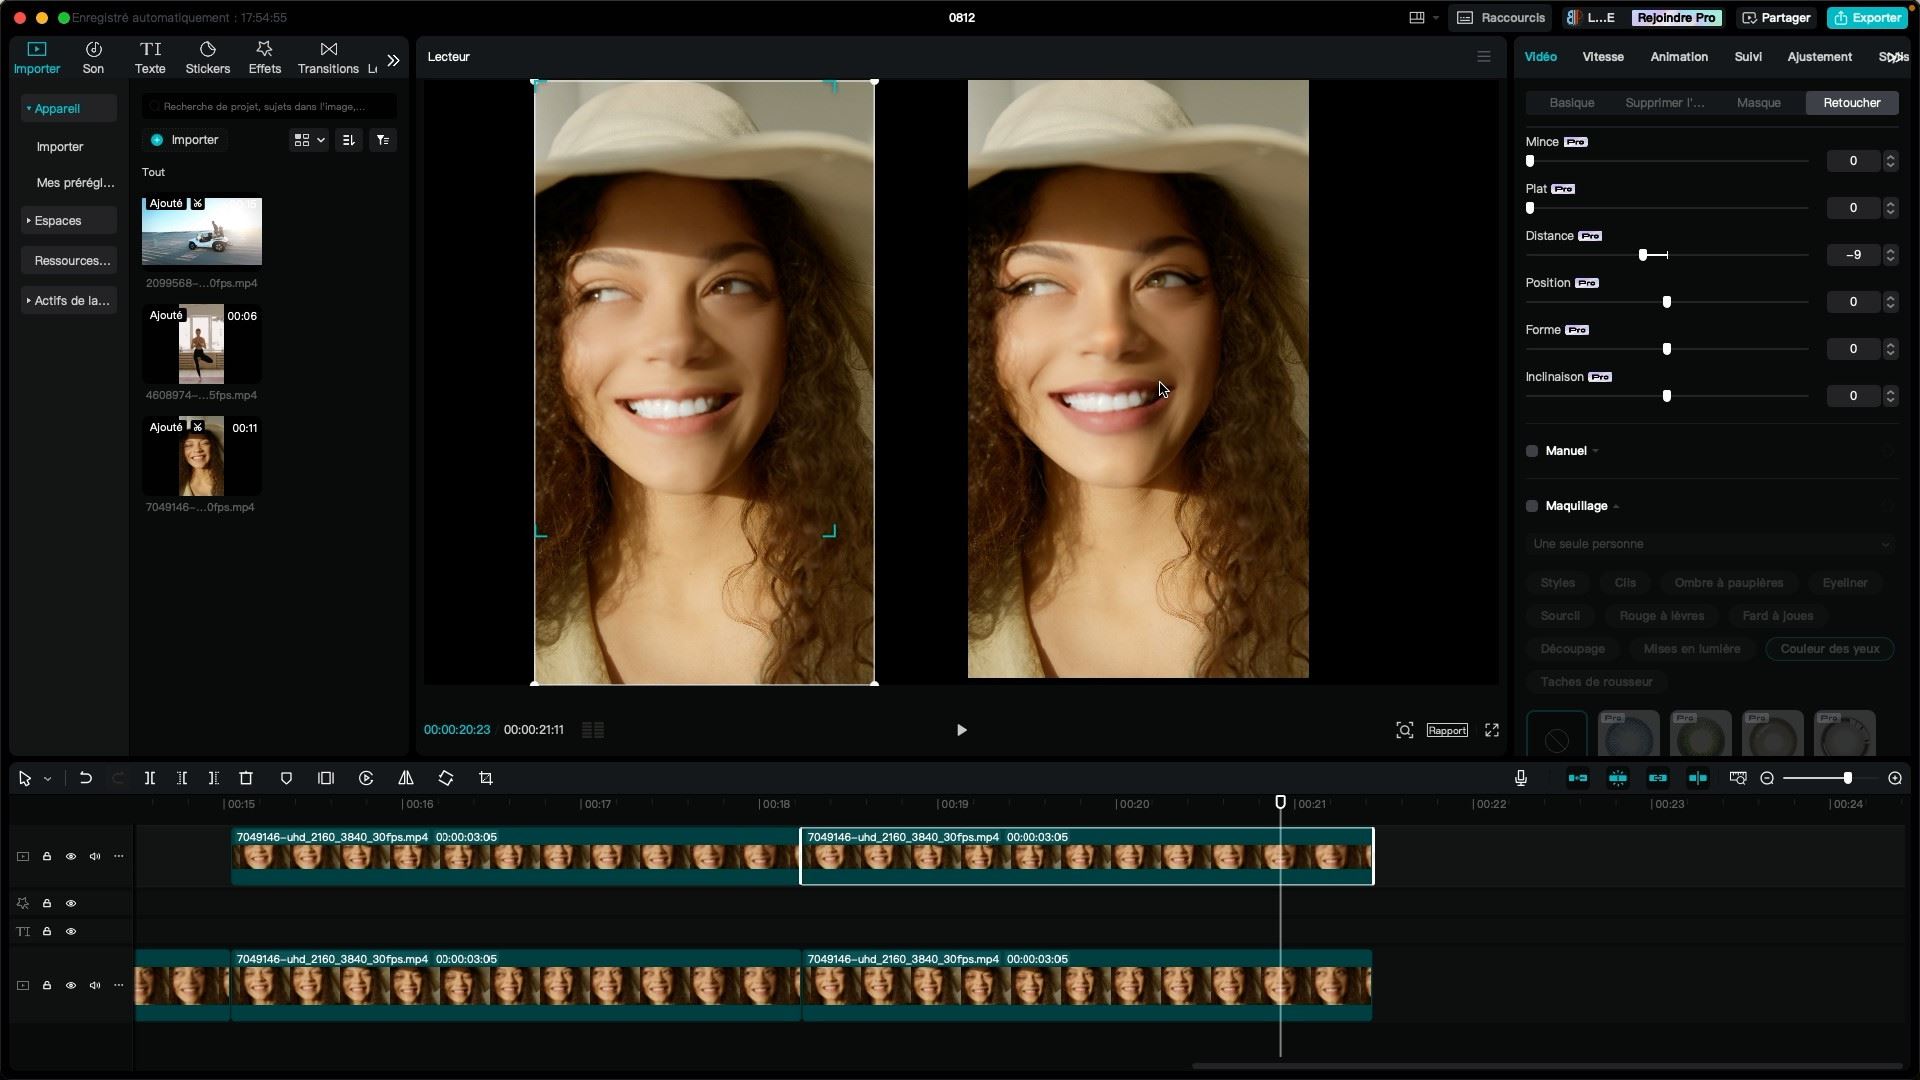
Task: Click the freeze frame tool icon
Action: point(326,778)
